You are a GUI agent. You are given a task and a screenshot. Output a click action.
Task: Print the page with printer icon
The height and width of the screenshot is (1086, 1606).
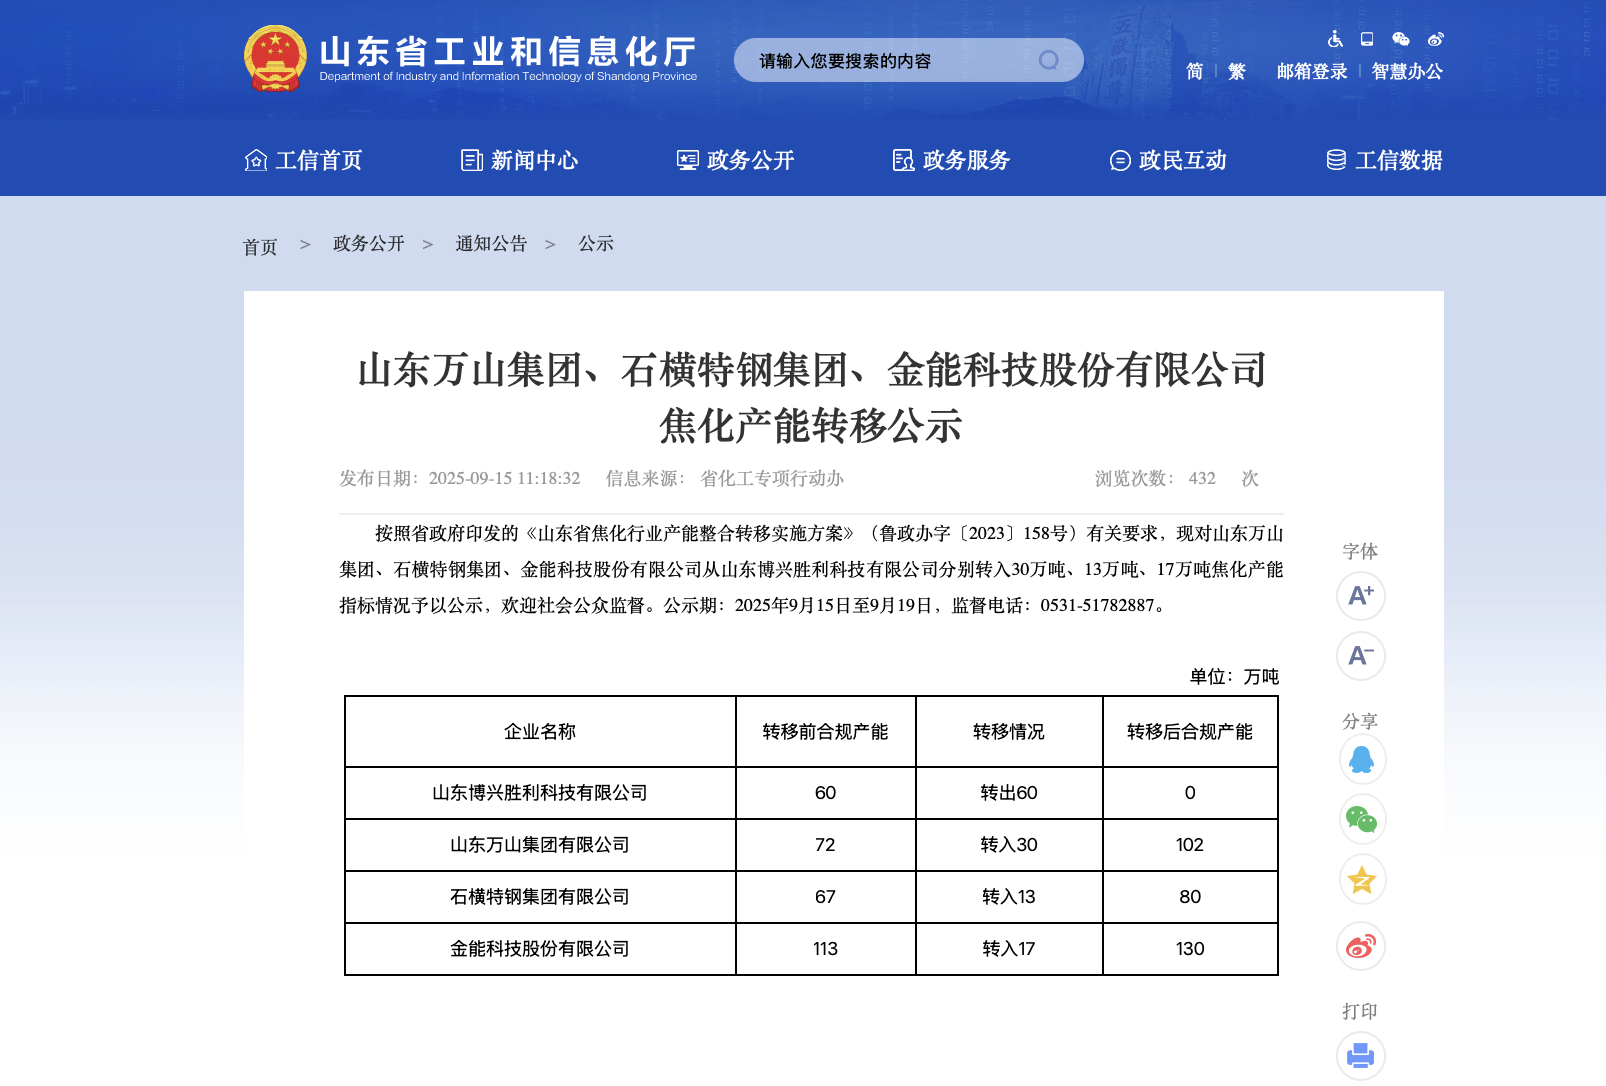pyautogui.click(x=1361, y=1056)
